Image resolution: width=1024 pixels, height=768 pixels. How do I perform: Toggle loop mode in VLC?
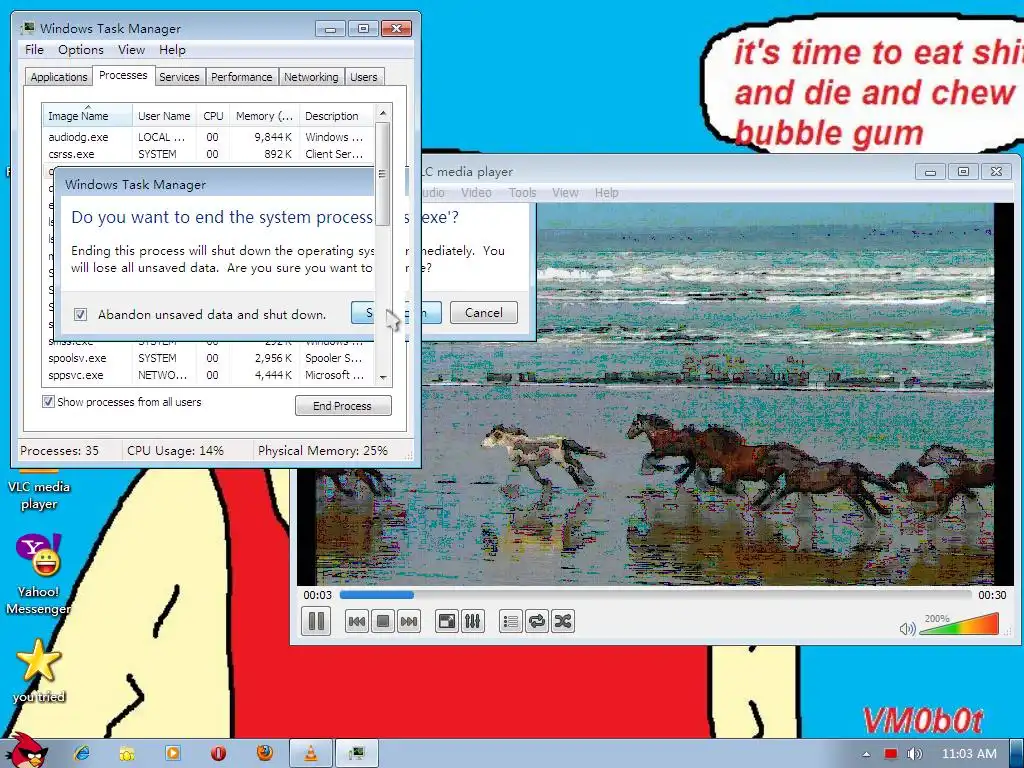point(537,621)
